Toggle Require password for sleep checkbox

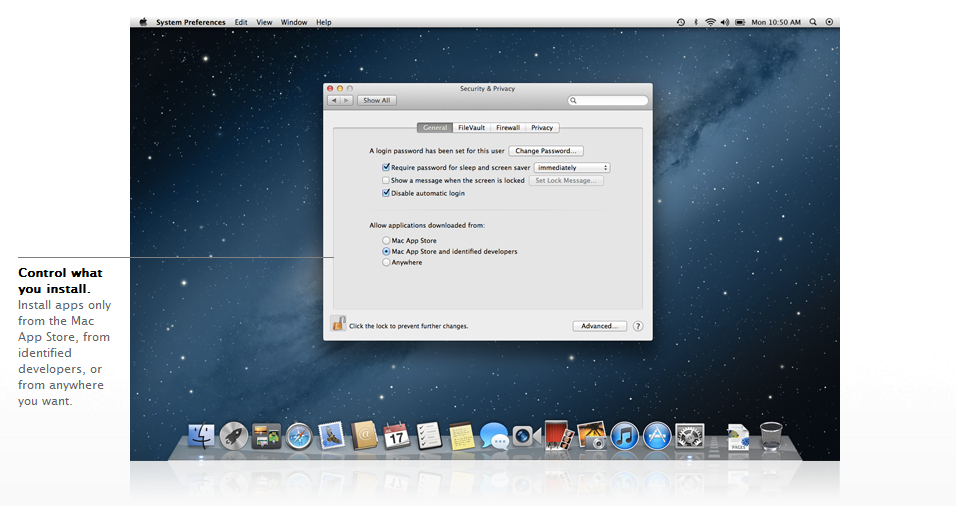tap(386, 167)
